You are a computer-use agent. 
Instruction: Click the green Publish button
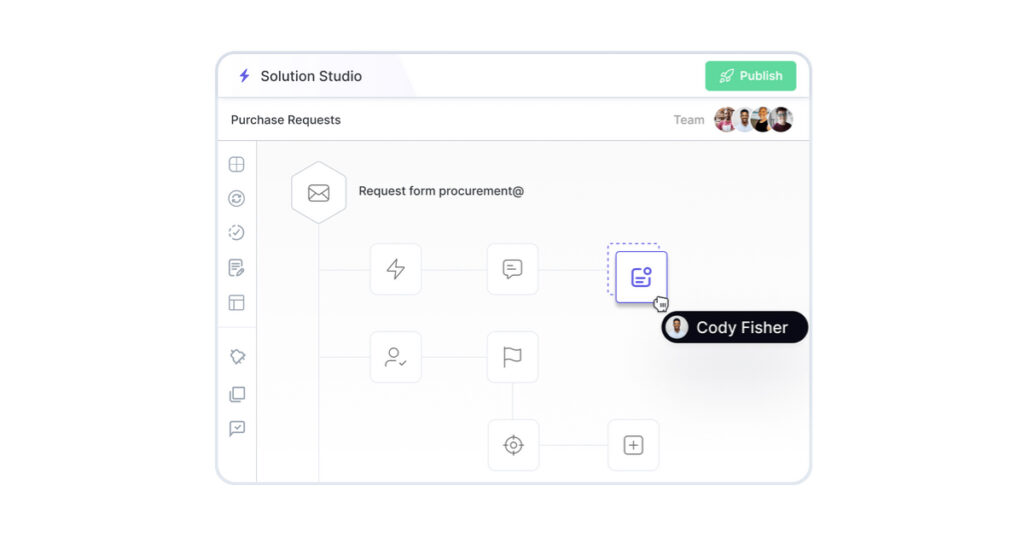[x=750, y=76]
